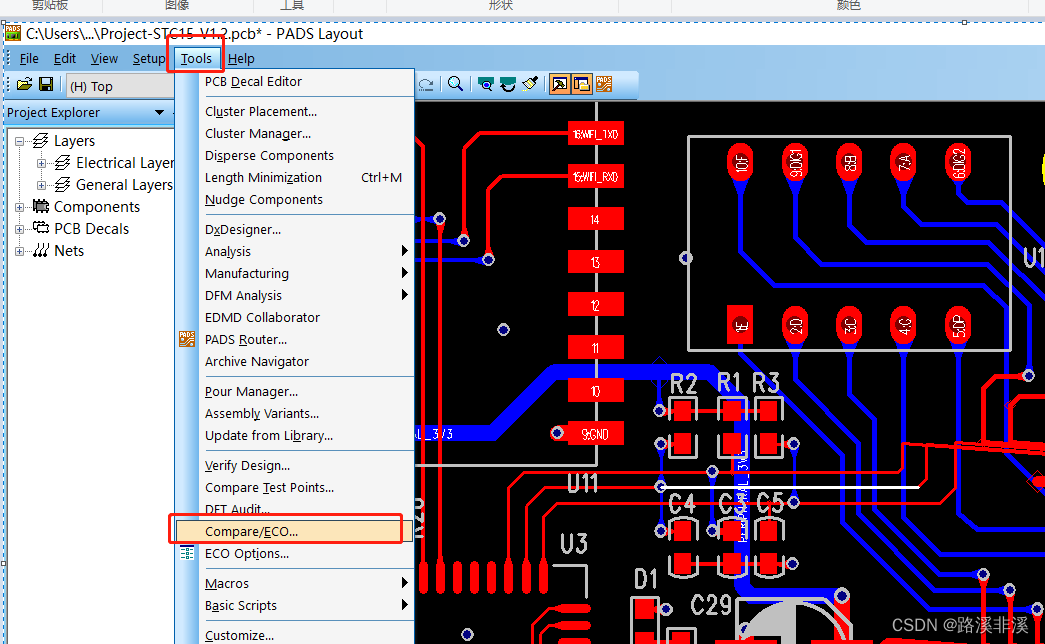Launch PADS Router from toolbar icon

pyautogui.click(x=604, y=84)
